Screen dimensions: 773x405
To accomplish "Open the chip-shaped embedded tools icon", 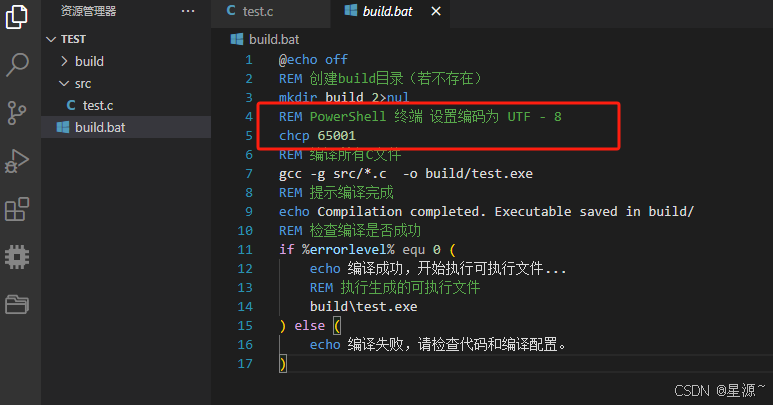I will (x=17, y=257).
